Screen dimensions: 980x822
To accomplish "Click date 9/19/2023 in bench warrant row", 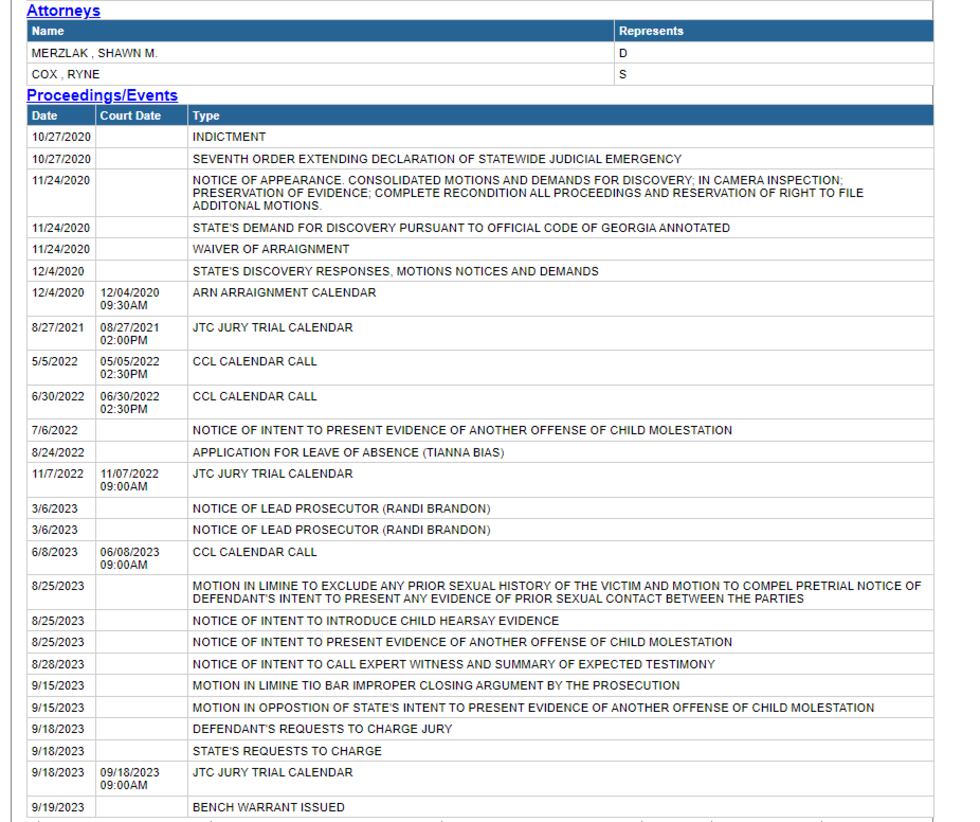I will [x=58, y=807].
